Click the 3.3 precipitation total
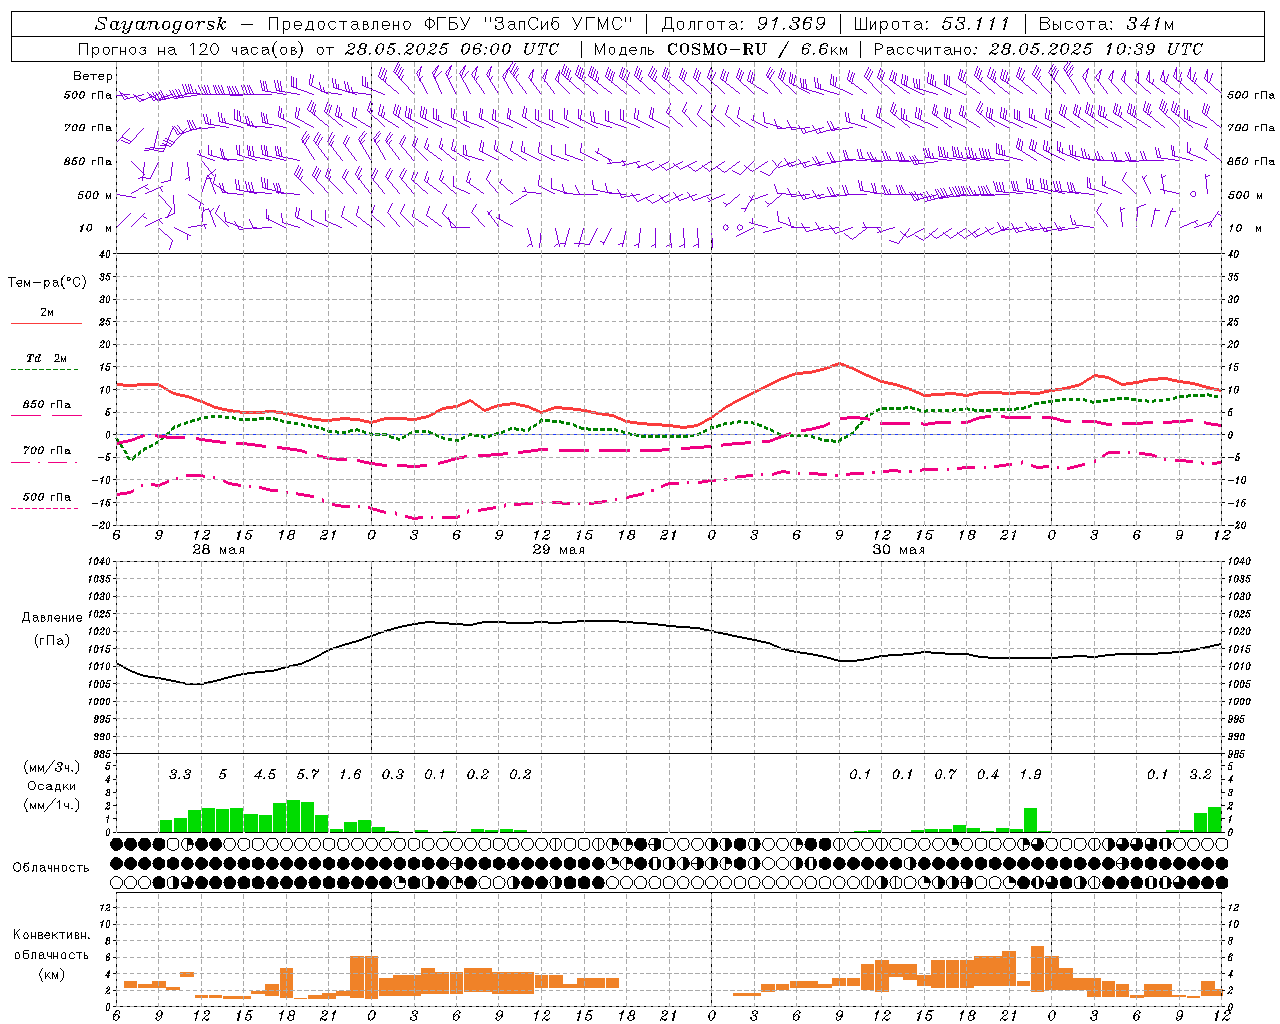Image resolution: width=1280 pixels, height=1024 pixels. 180,775
